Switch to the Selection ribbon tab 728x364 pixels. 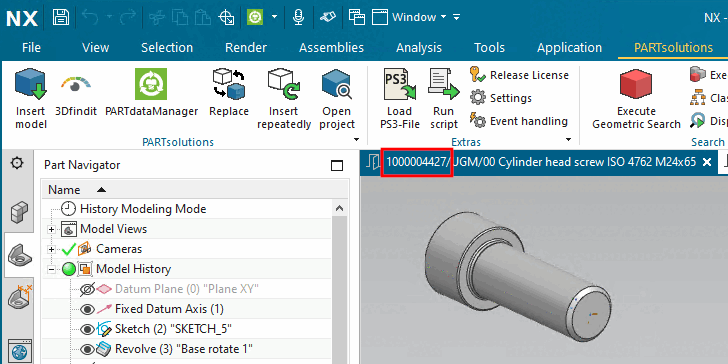point(167,47)
